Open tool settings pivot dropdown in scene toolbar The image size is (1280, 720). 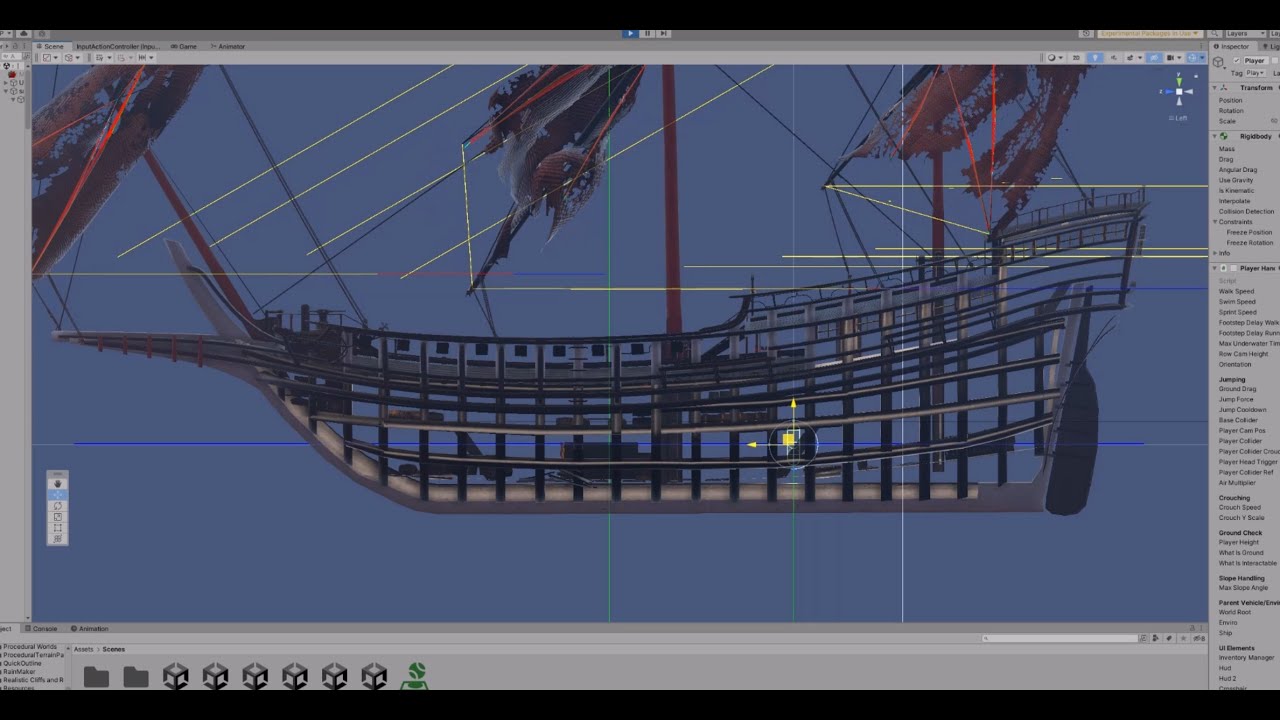click(51, 57)
